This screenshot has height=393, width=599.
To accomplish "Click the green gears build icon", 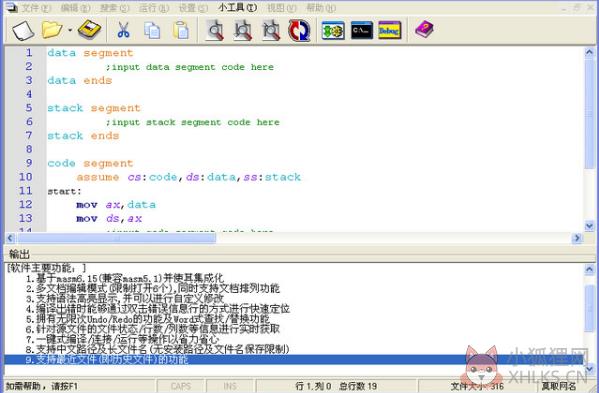I will (x=333, y=31).
